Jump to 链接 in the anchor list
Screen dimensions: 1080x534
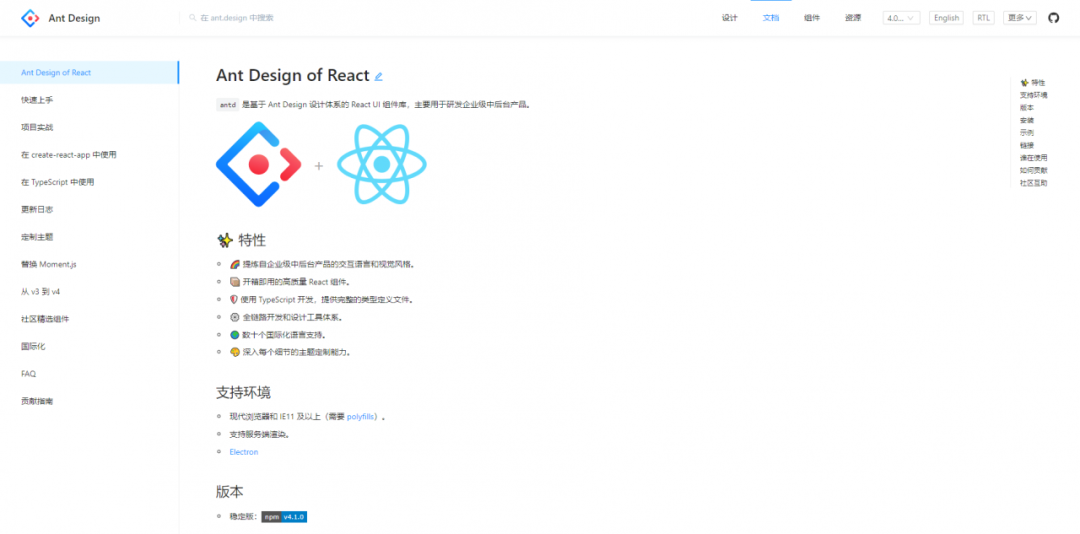tap(1027, 145)
